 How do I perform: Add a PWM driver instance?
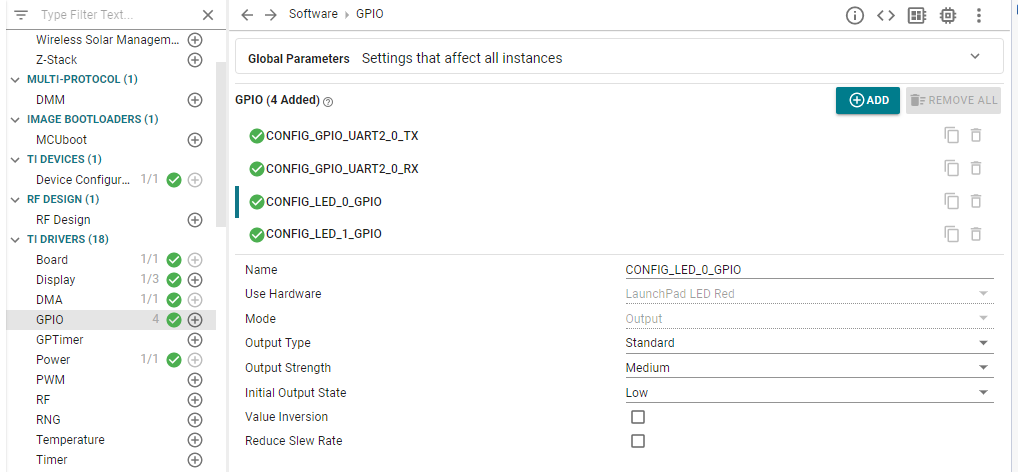pos(195,380)
